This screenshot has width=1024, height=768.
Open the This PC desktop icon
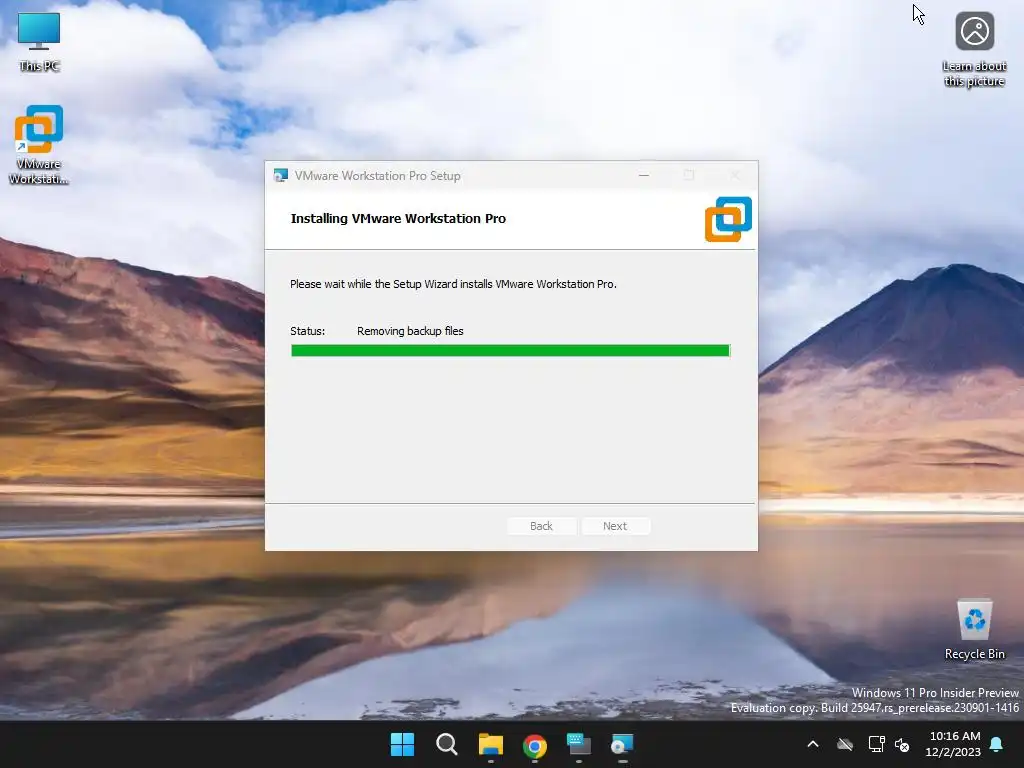39,41
